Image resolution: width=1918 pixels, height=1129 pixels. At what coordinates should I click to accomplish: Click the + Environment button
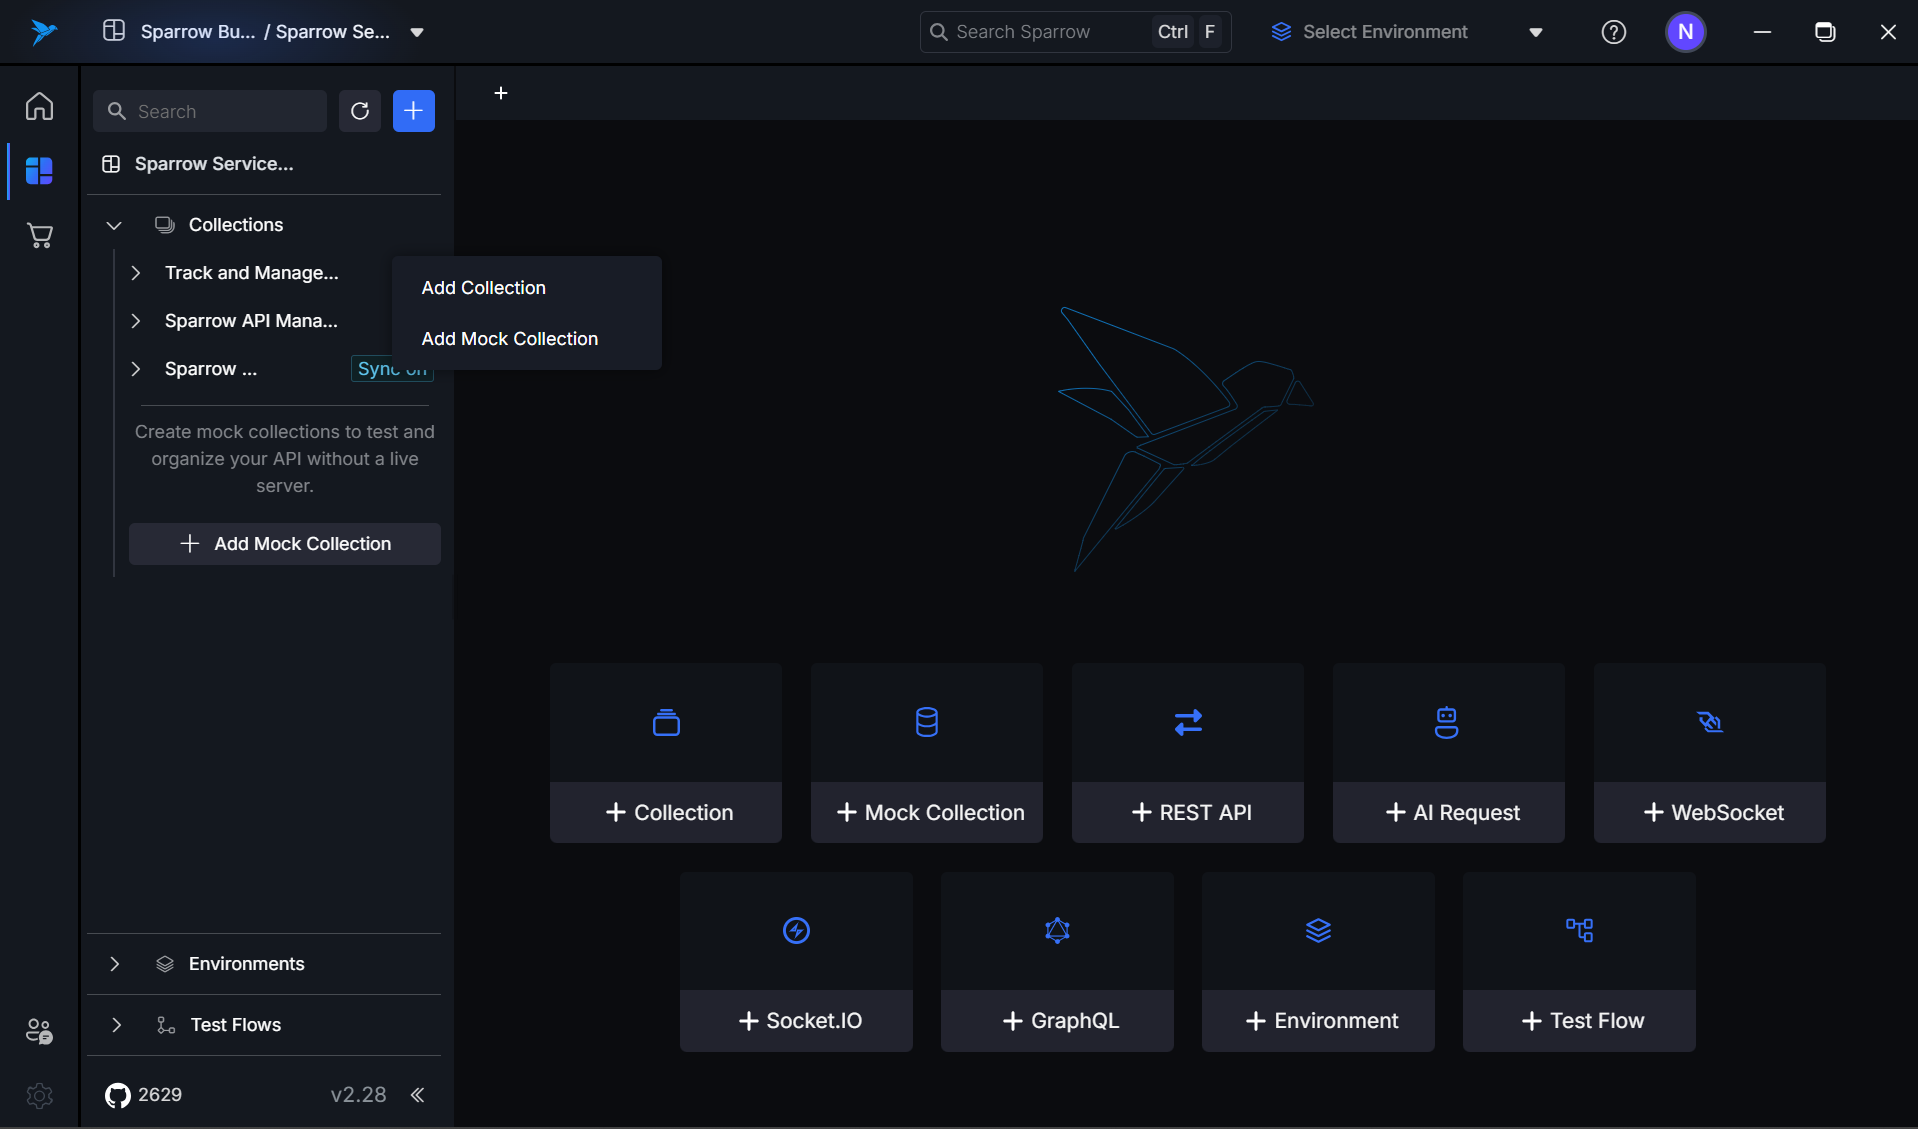[1318, 1020]
